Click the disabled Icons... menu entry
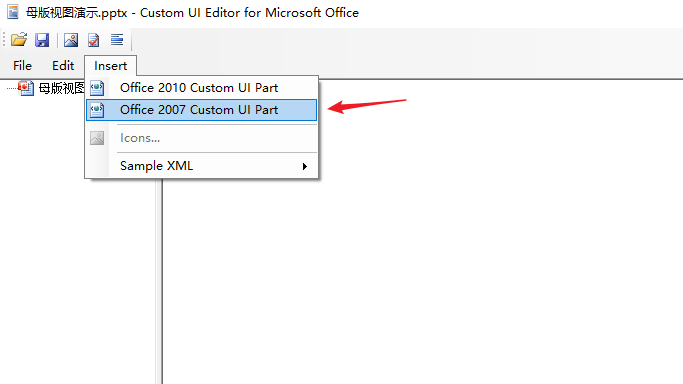 [201, 138]
